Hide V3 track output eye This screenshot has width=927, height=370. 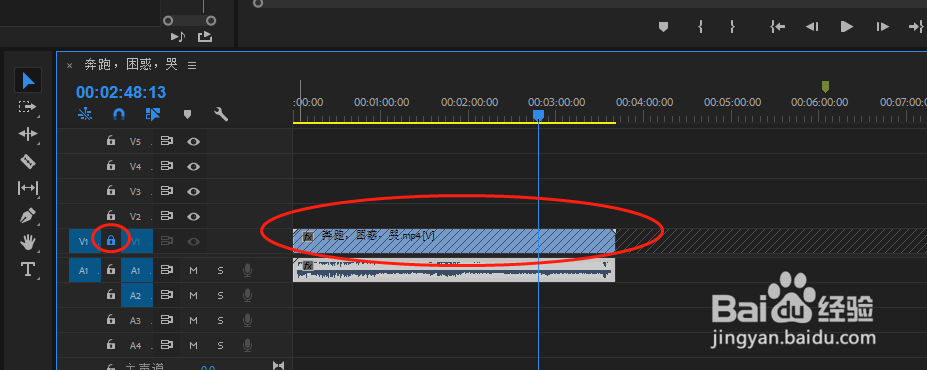click(193, 192)
